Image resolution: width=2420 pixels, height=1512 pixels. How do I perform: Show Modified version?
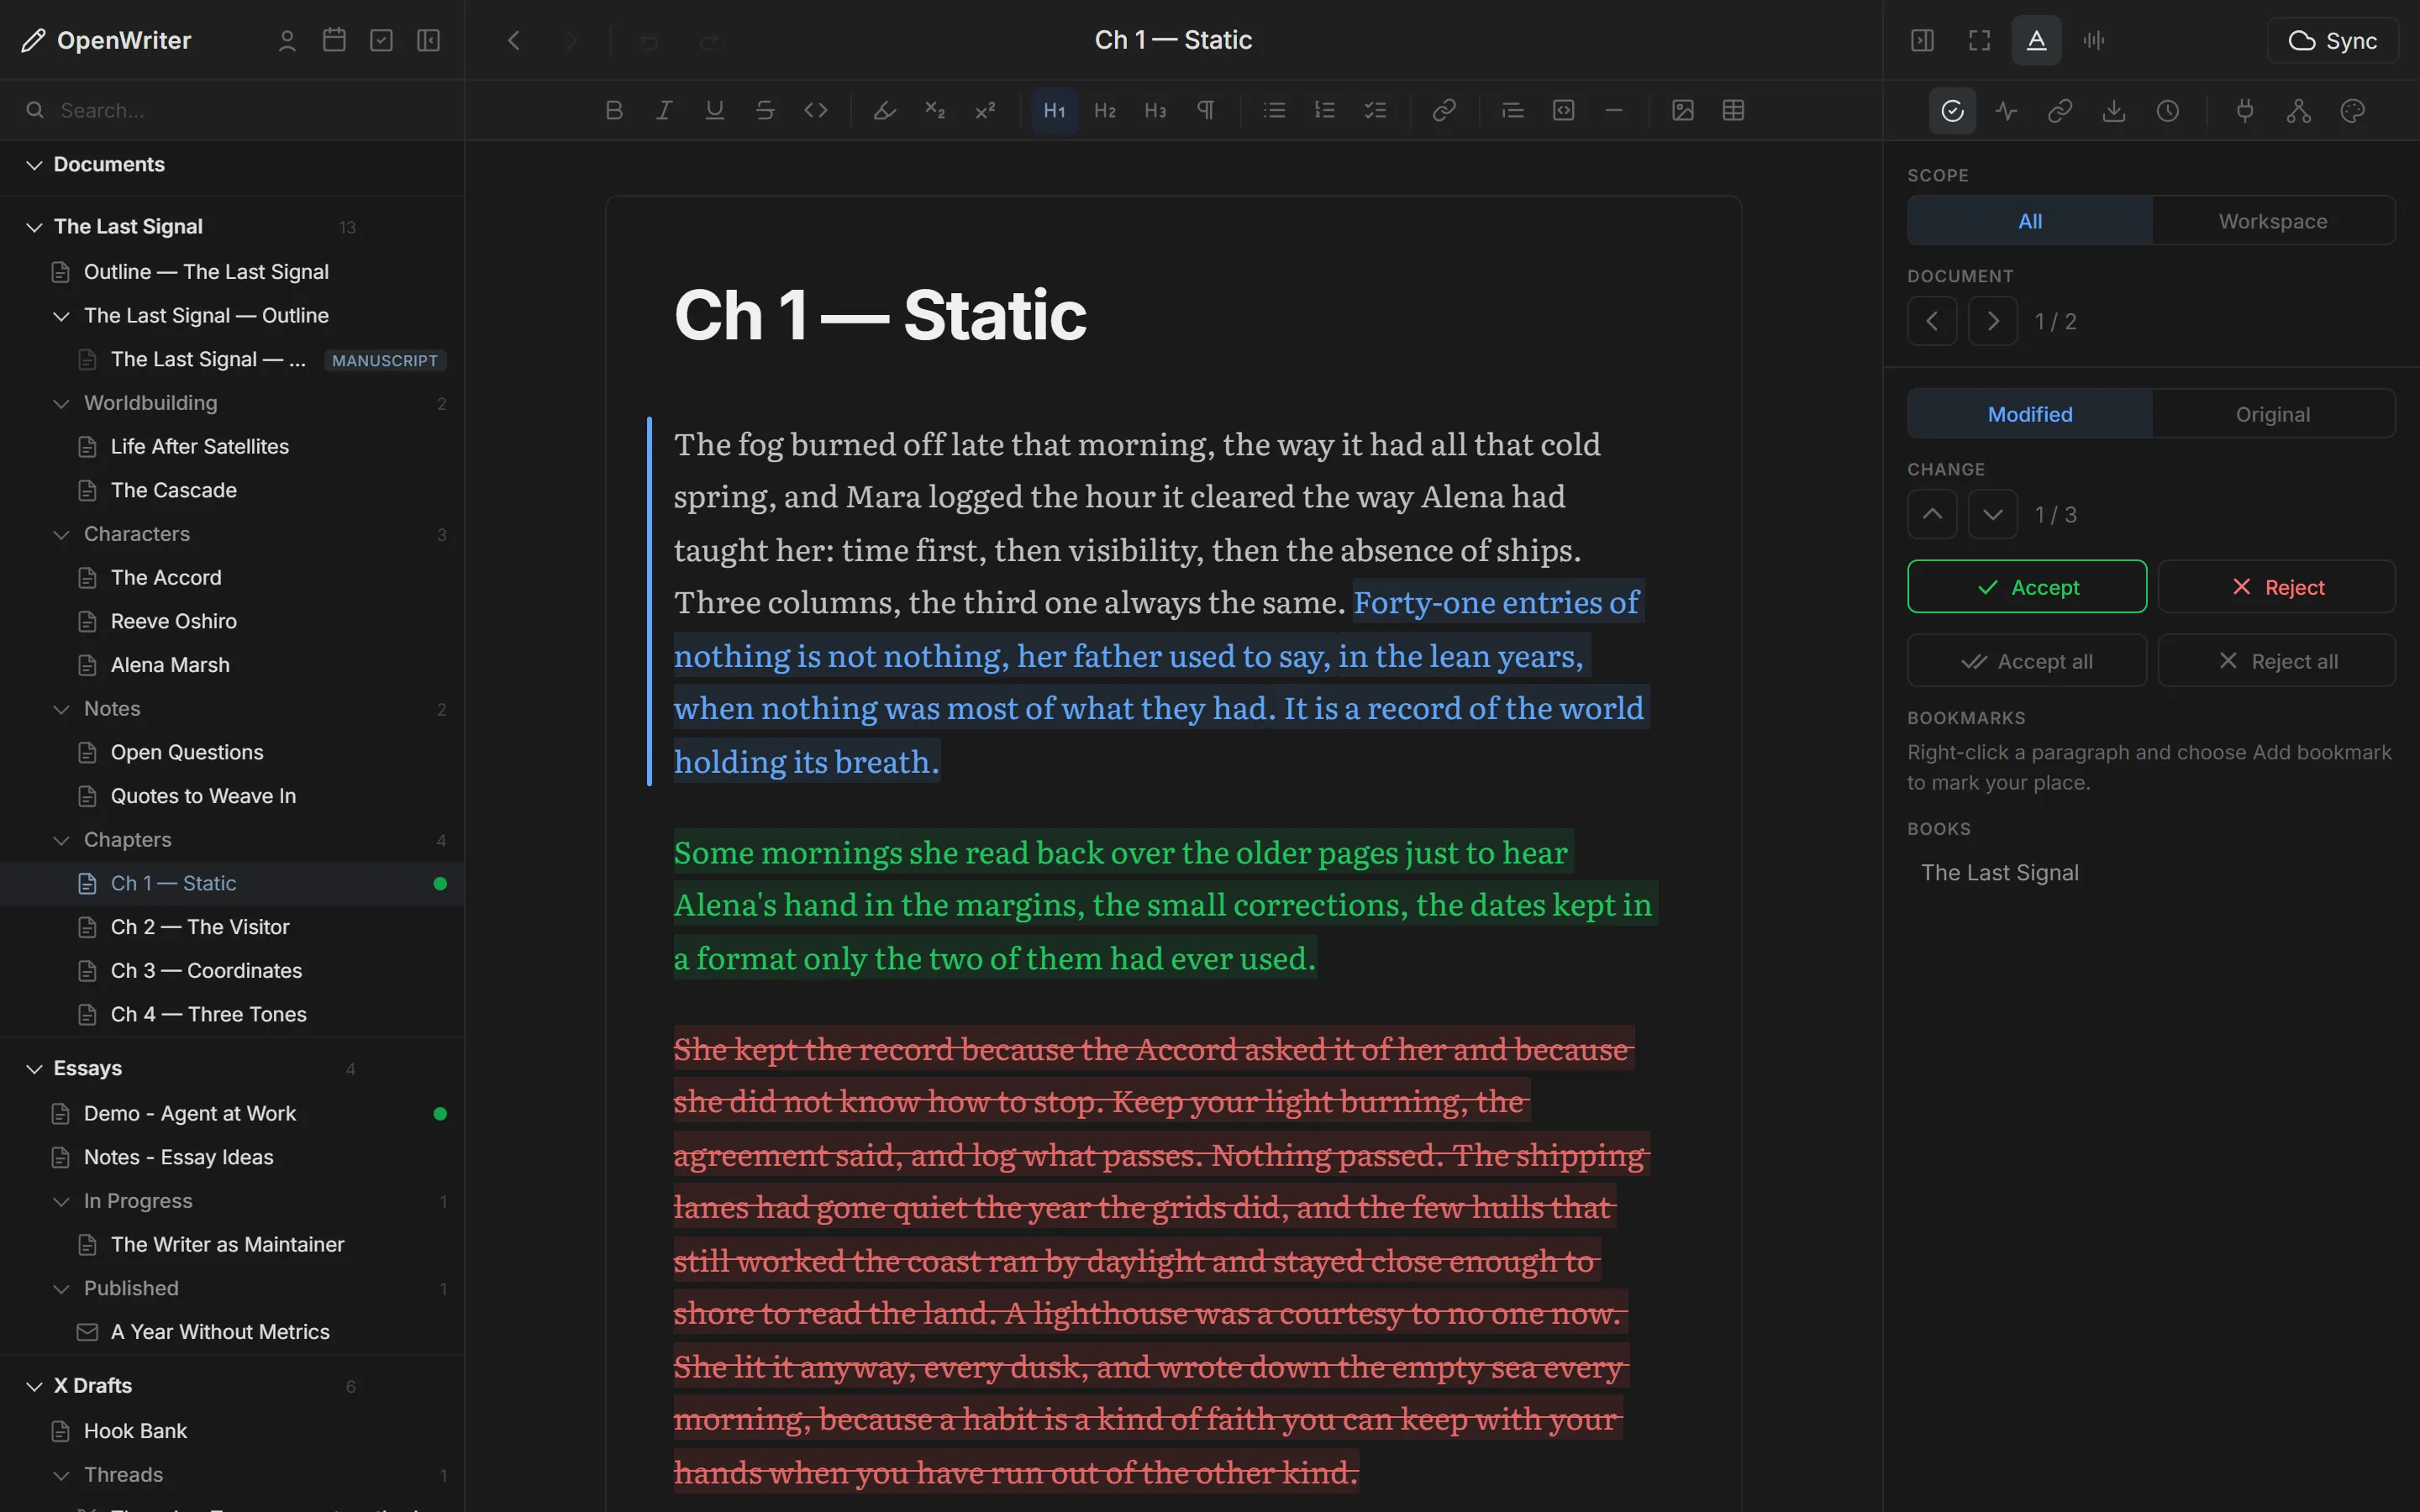pyautogui.click(x=2030, y=414)
